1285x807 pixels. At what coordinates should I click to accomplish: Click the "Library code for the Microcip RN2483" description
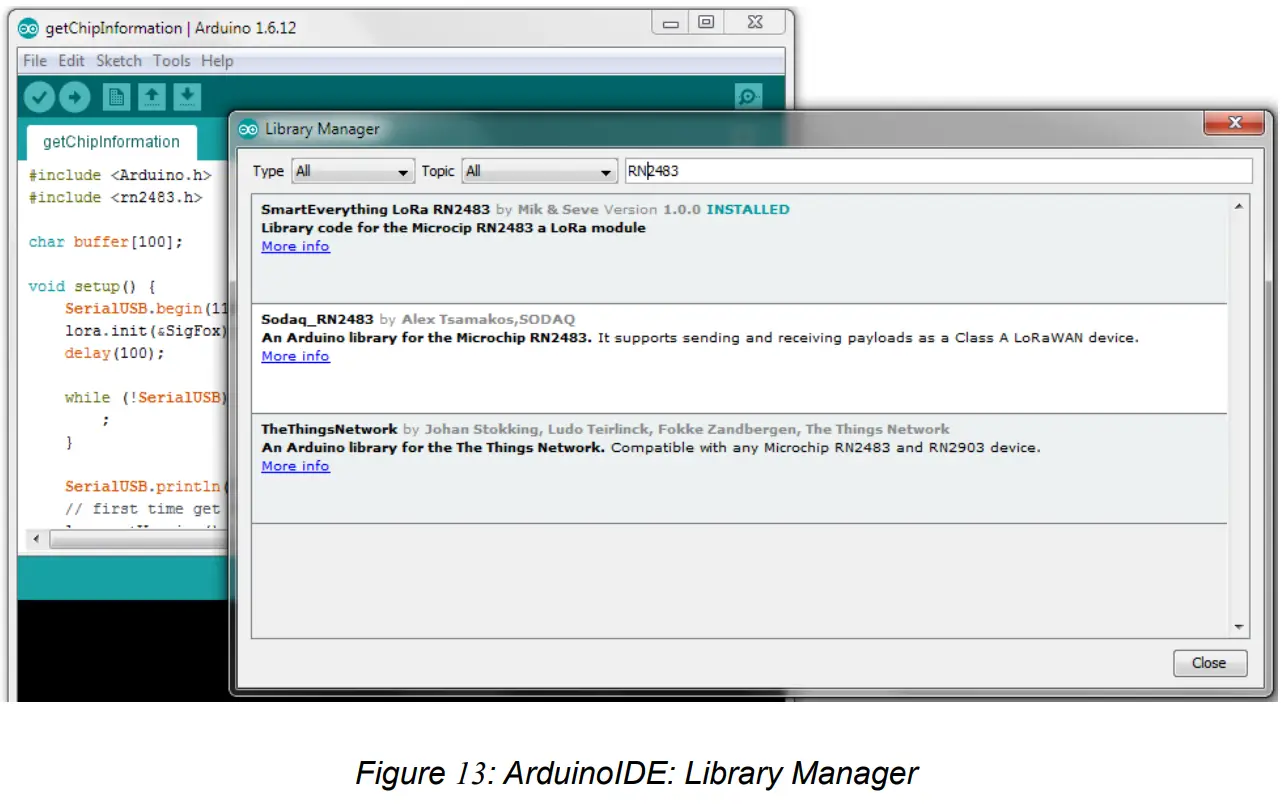(x=453, y=228)
